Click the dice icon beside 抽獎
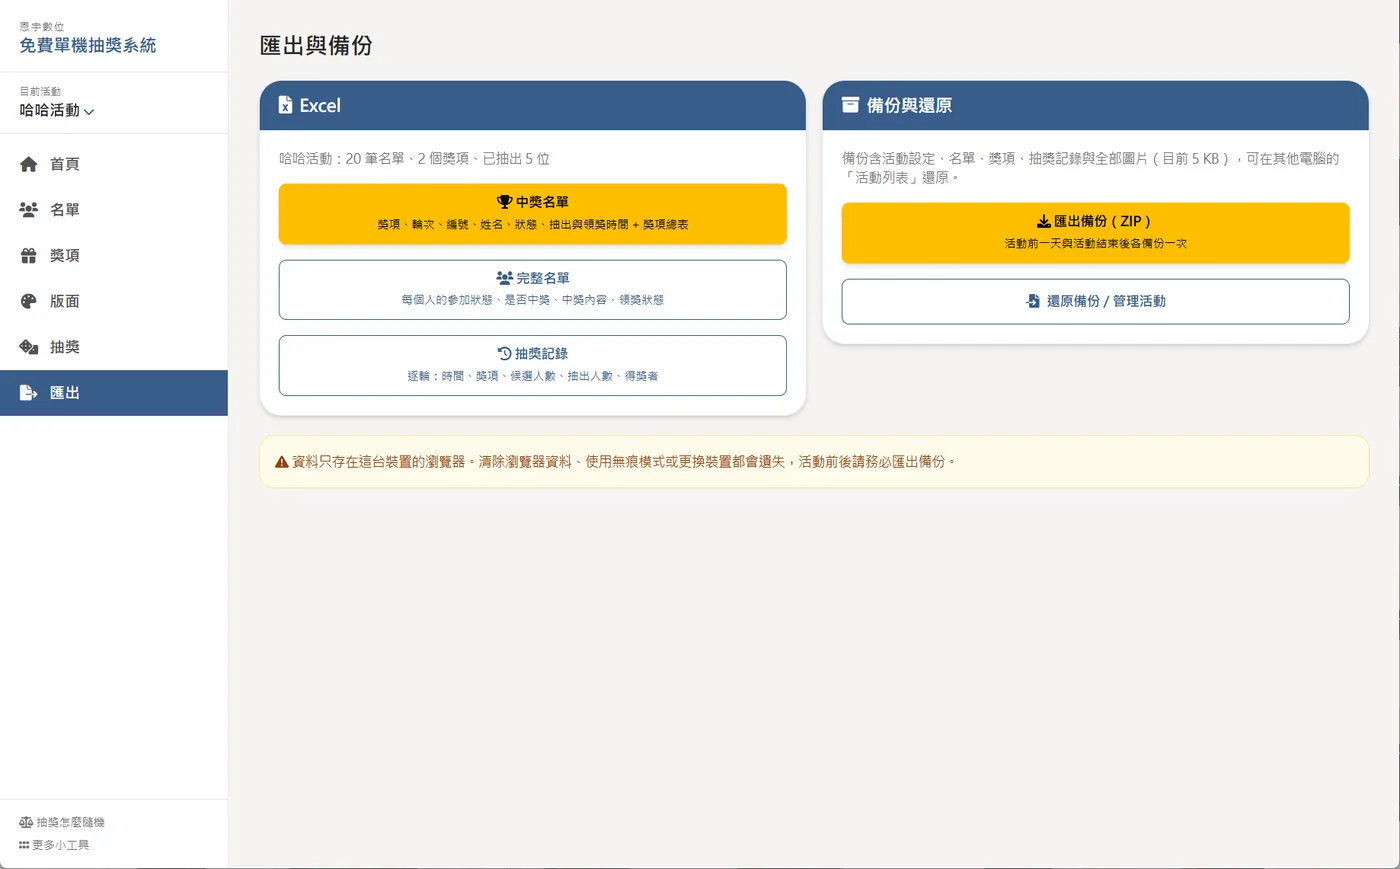1400x869 pixels. point(29,347)
